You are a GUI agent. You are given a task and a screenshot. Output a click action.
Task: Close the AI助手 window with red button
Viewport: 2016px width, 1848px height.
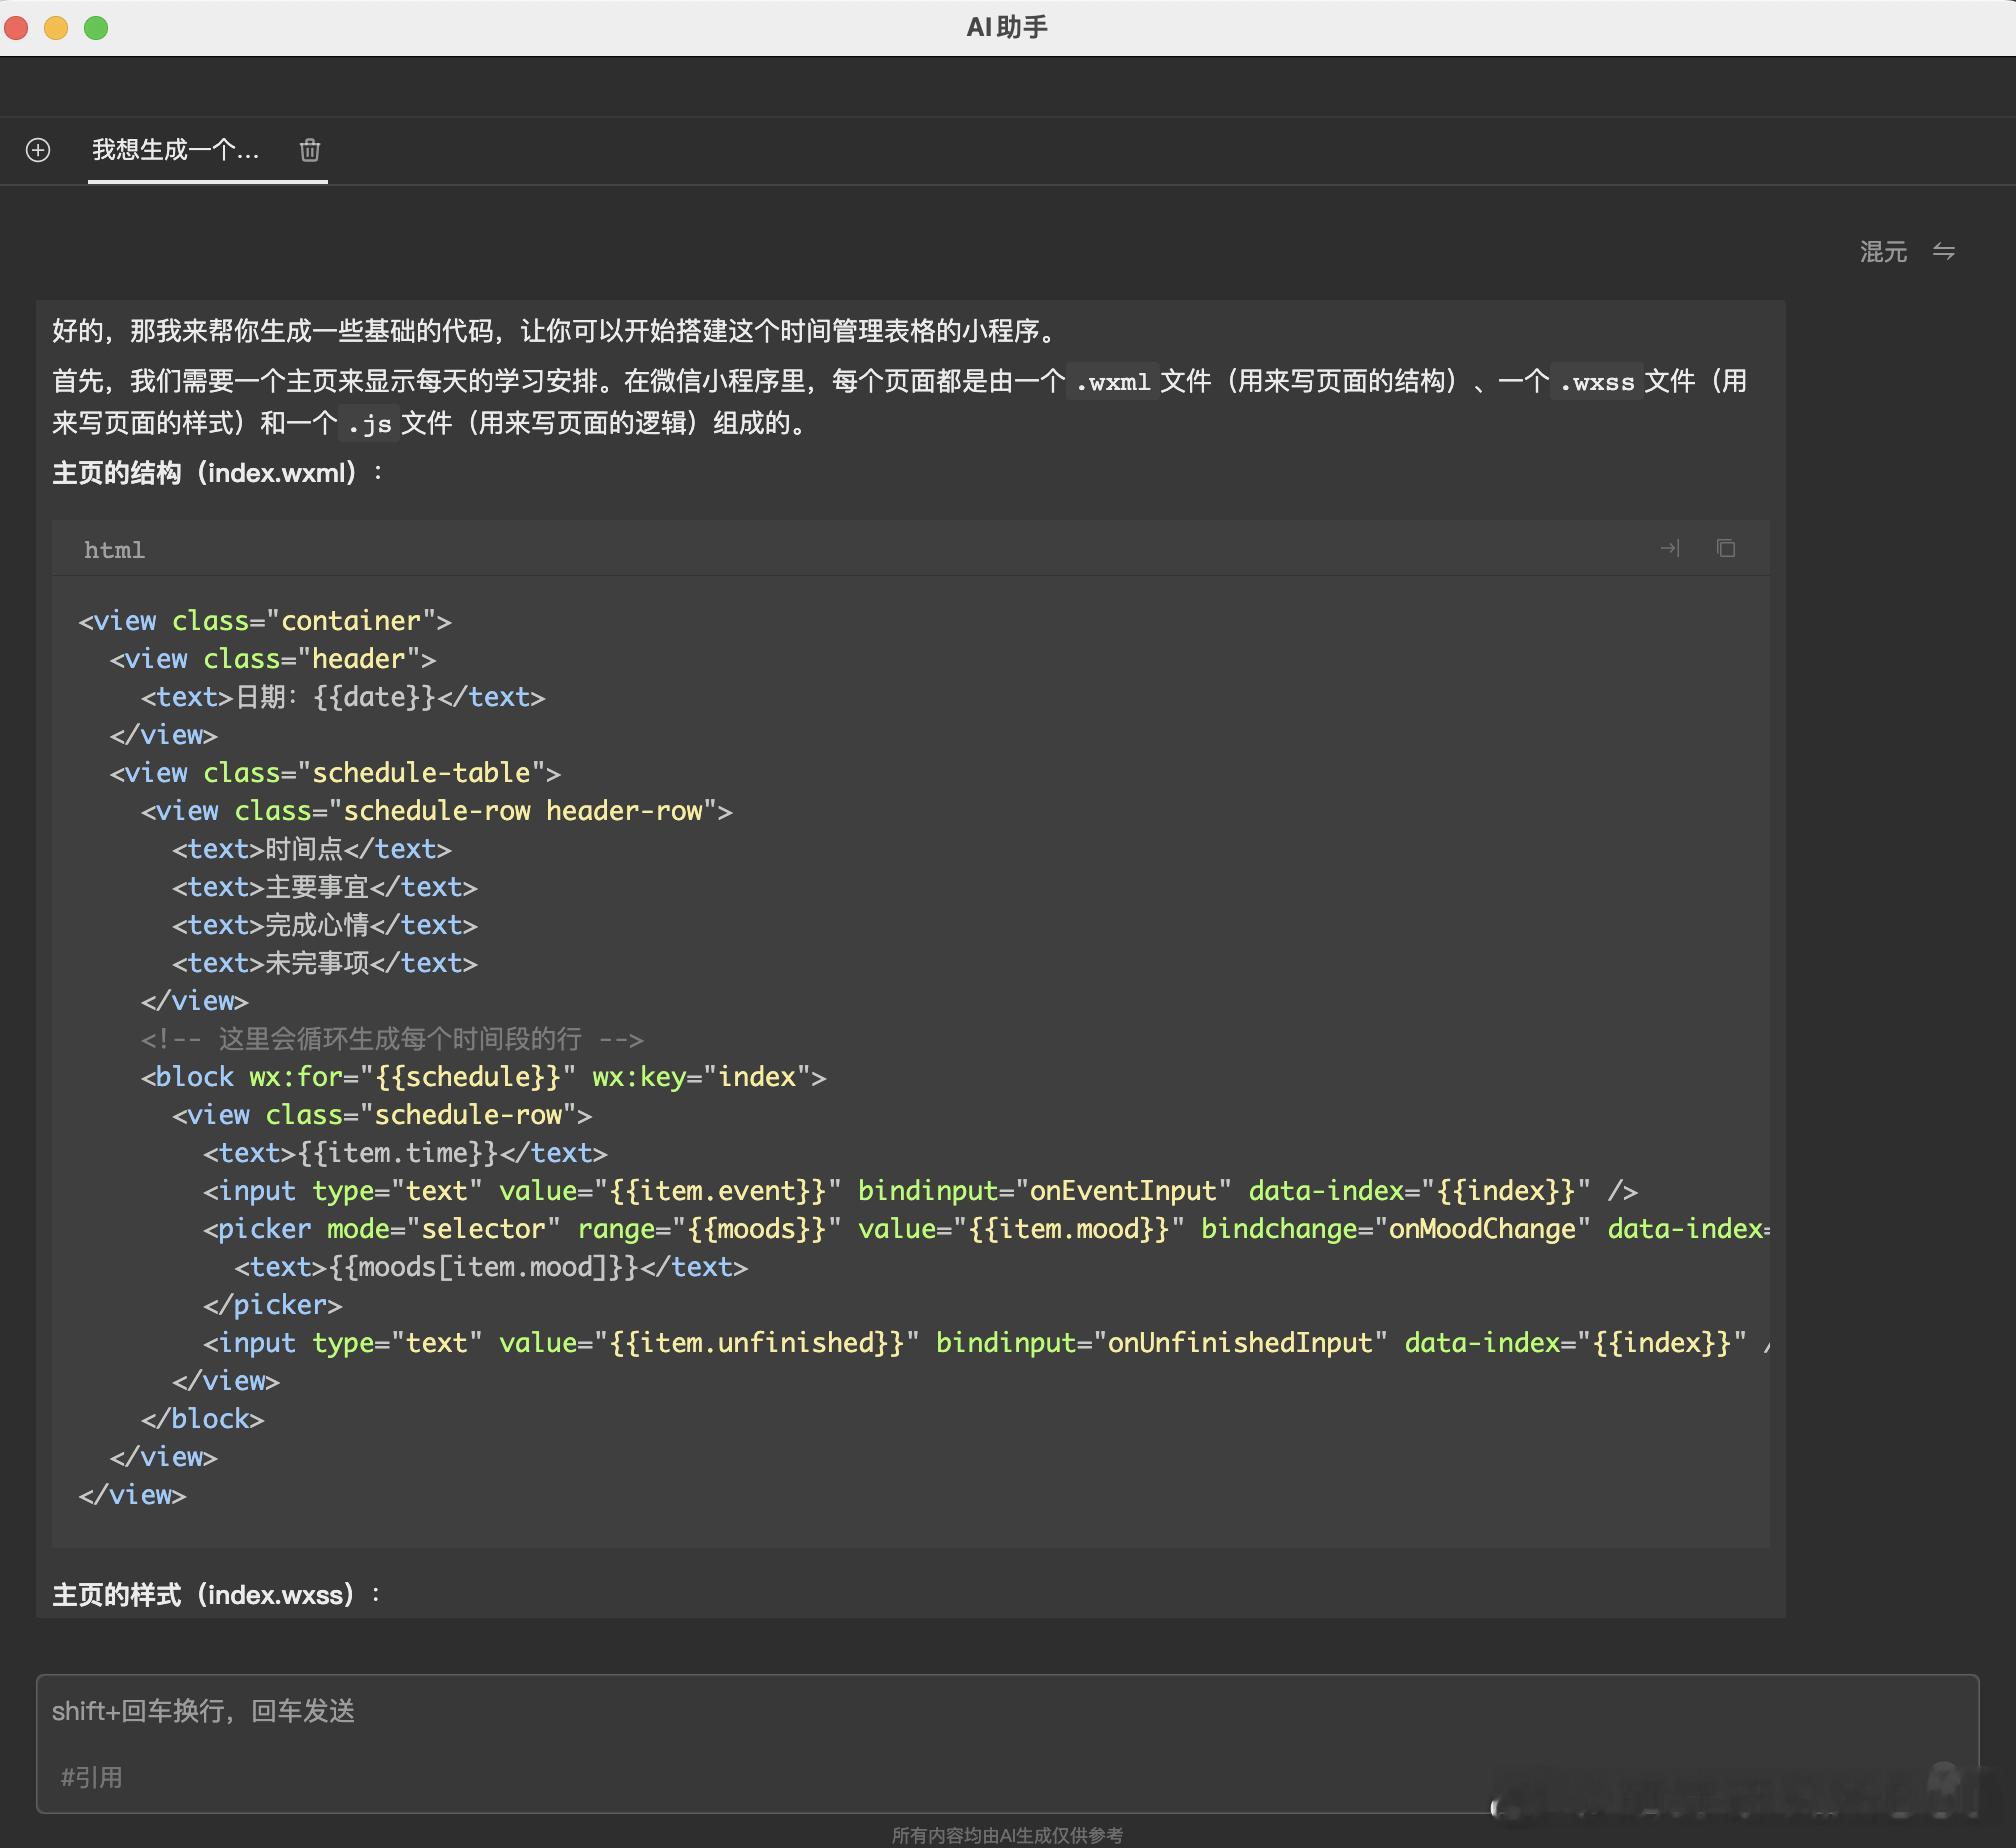[16, 28]
